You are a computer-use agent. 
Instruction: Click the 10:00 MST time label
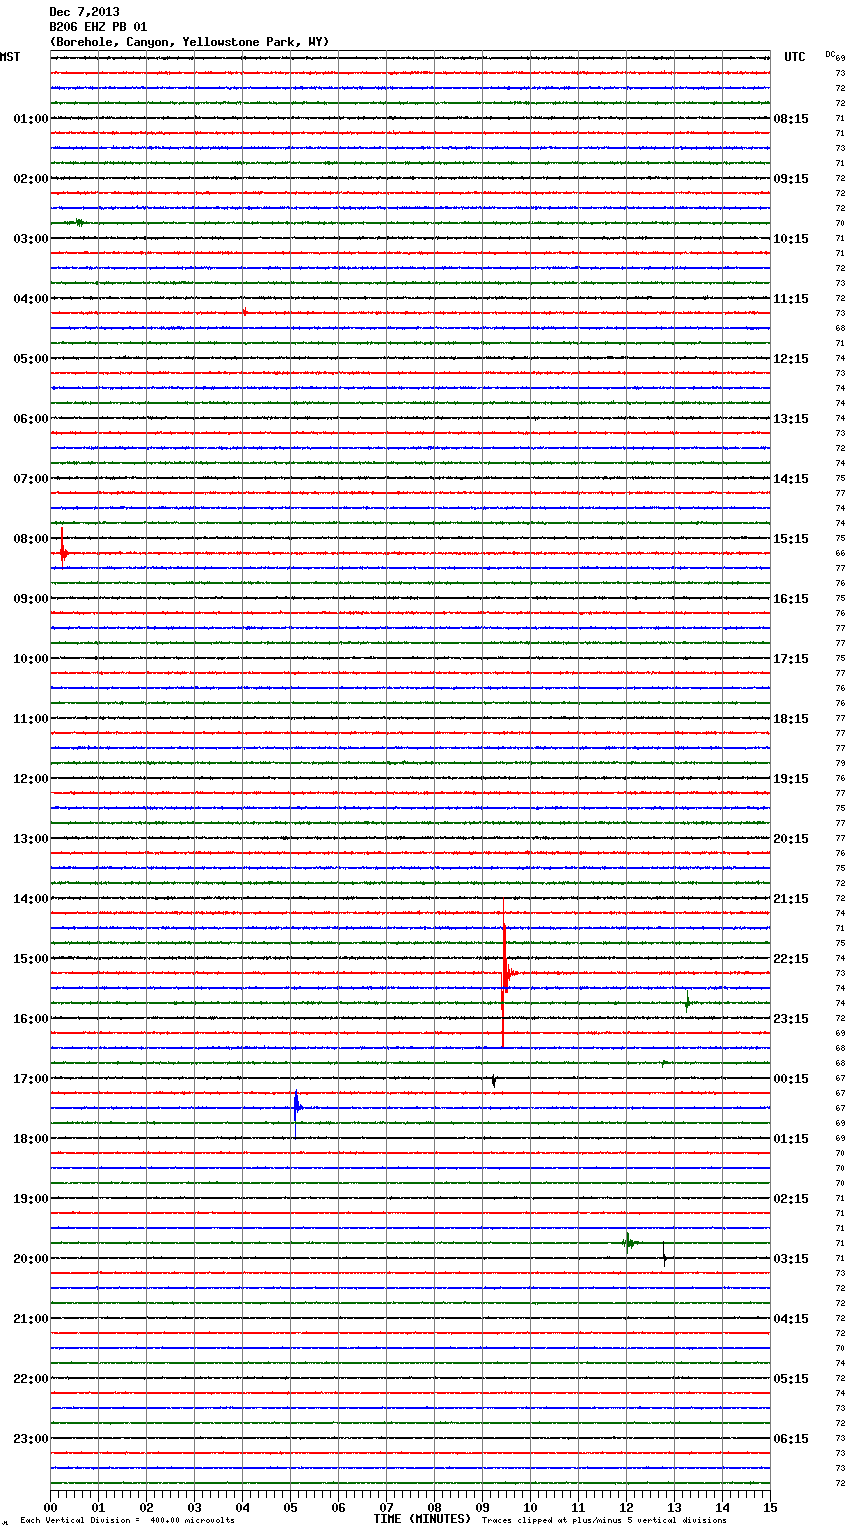pyautogui.click(x=31, y=659)
